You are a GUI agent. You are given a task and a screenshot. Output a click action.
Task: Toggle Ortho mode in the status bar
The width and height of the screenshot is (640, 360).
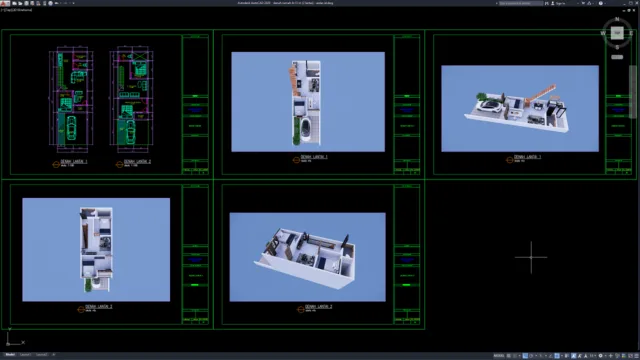pos(525,356)
